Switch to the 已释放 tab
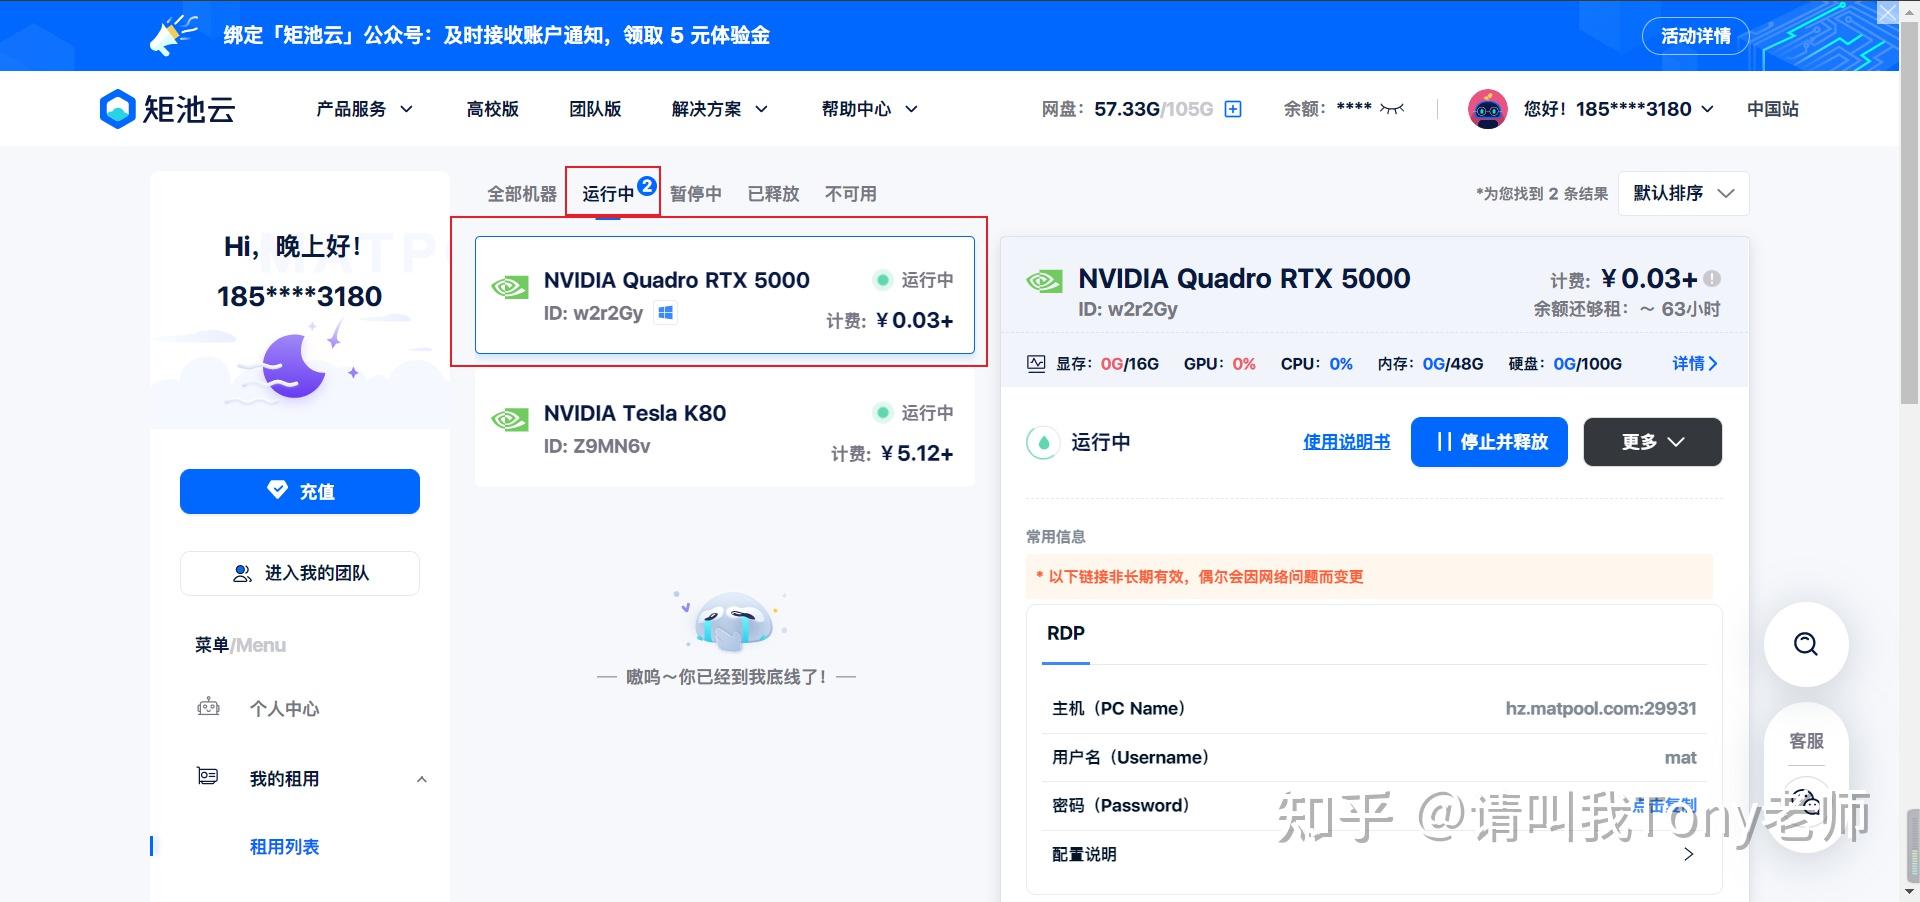 click(x=774, y=194)
